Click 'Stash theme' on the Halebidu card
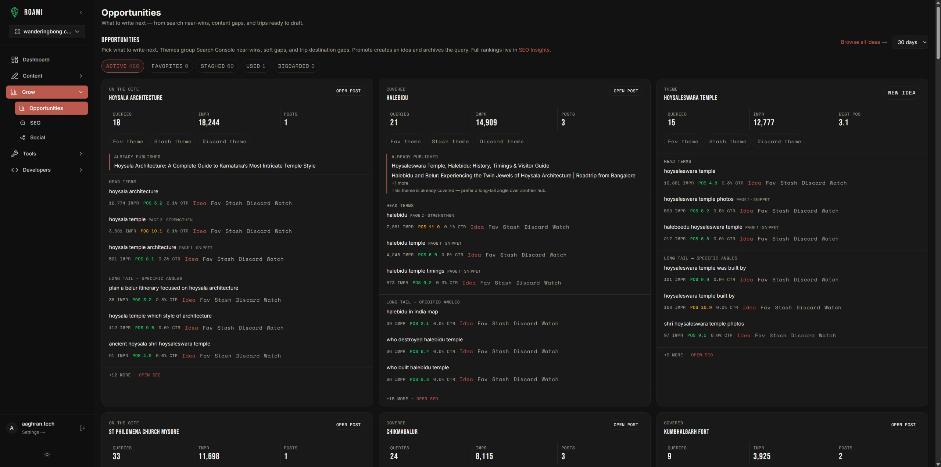The image size is (941, 467). point(450,142)
